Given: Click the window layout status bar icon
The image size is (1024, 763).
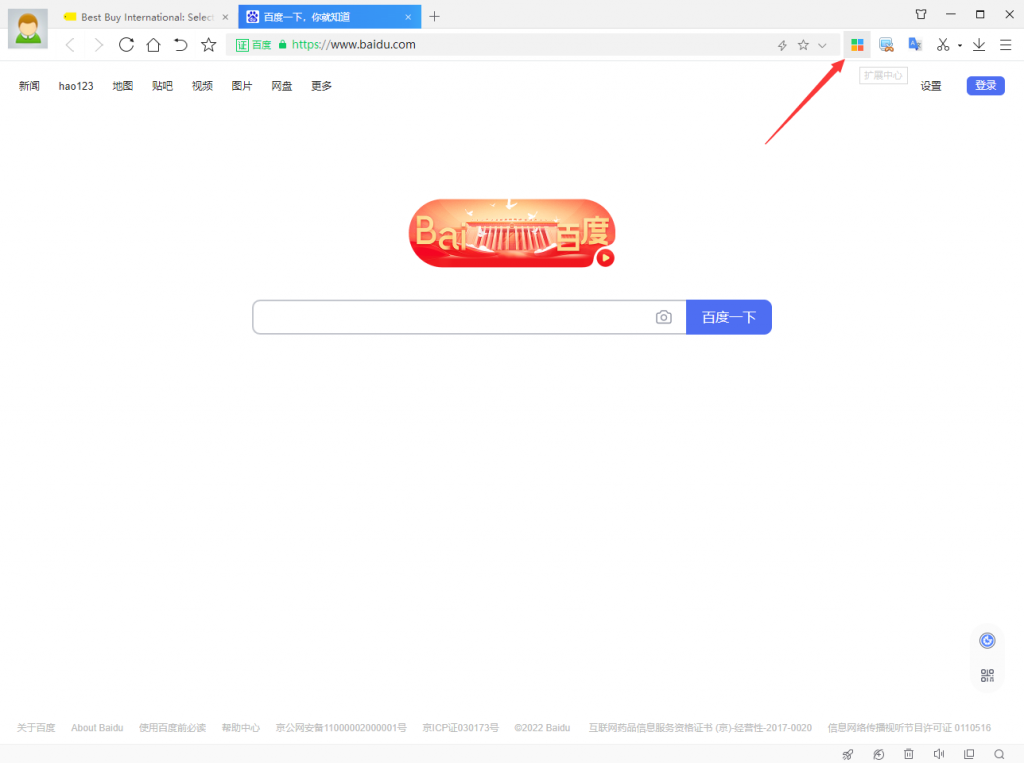Looking at the screenshot, I should tap(969, 754).
